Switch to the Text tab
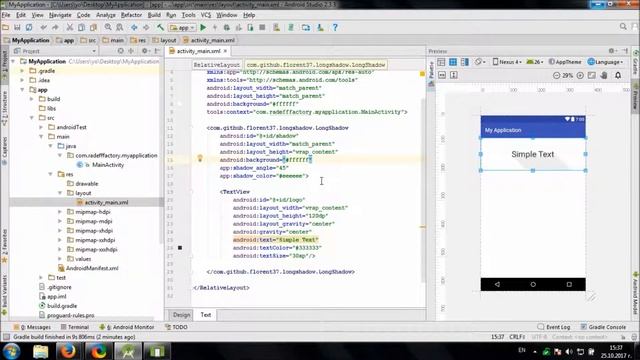 pyautogui.click(x=205, y=315)
